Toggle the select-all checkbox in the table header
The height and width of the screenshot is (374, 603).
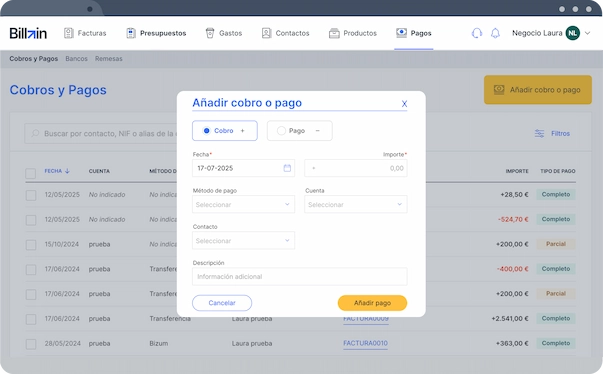(x=30, y=173)
